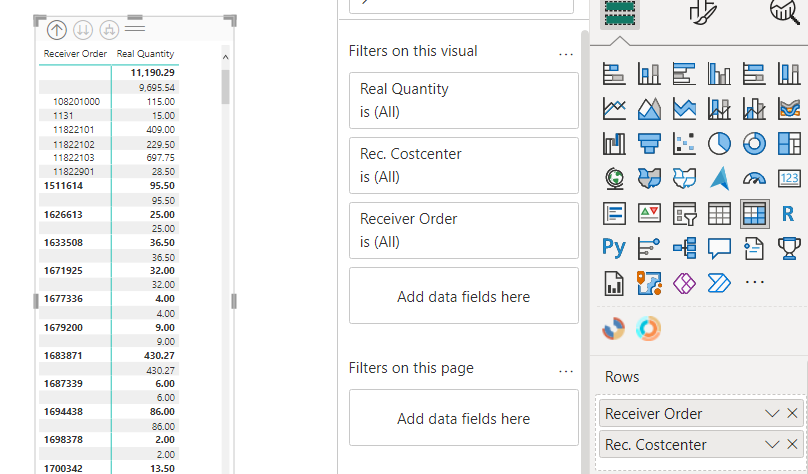Select the KPI visual
The height and width of the screenshot is (474, 808).
(649, 213)
